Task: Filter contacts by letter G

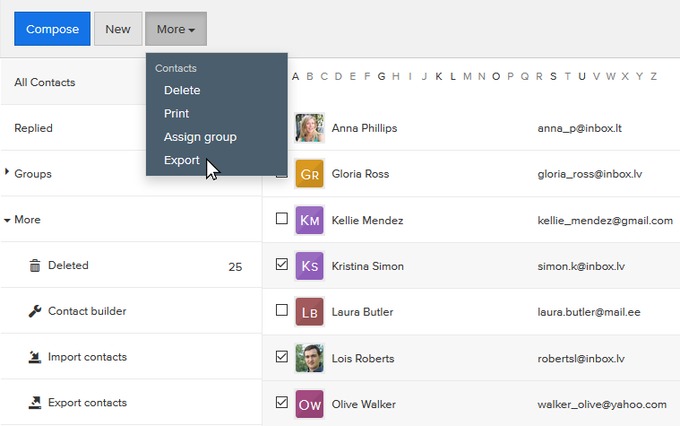Action: click(x=382, y=77)
